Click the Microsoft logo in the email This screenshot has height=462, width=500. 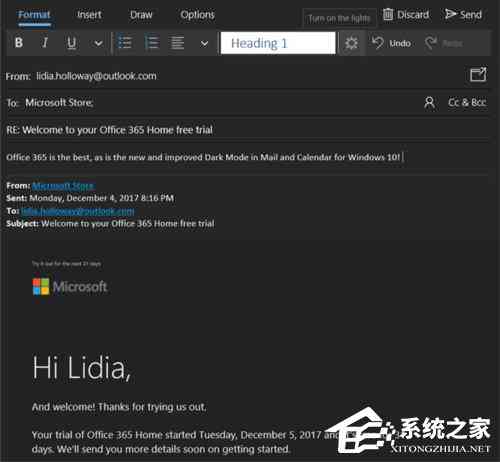70,287
